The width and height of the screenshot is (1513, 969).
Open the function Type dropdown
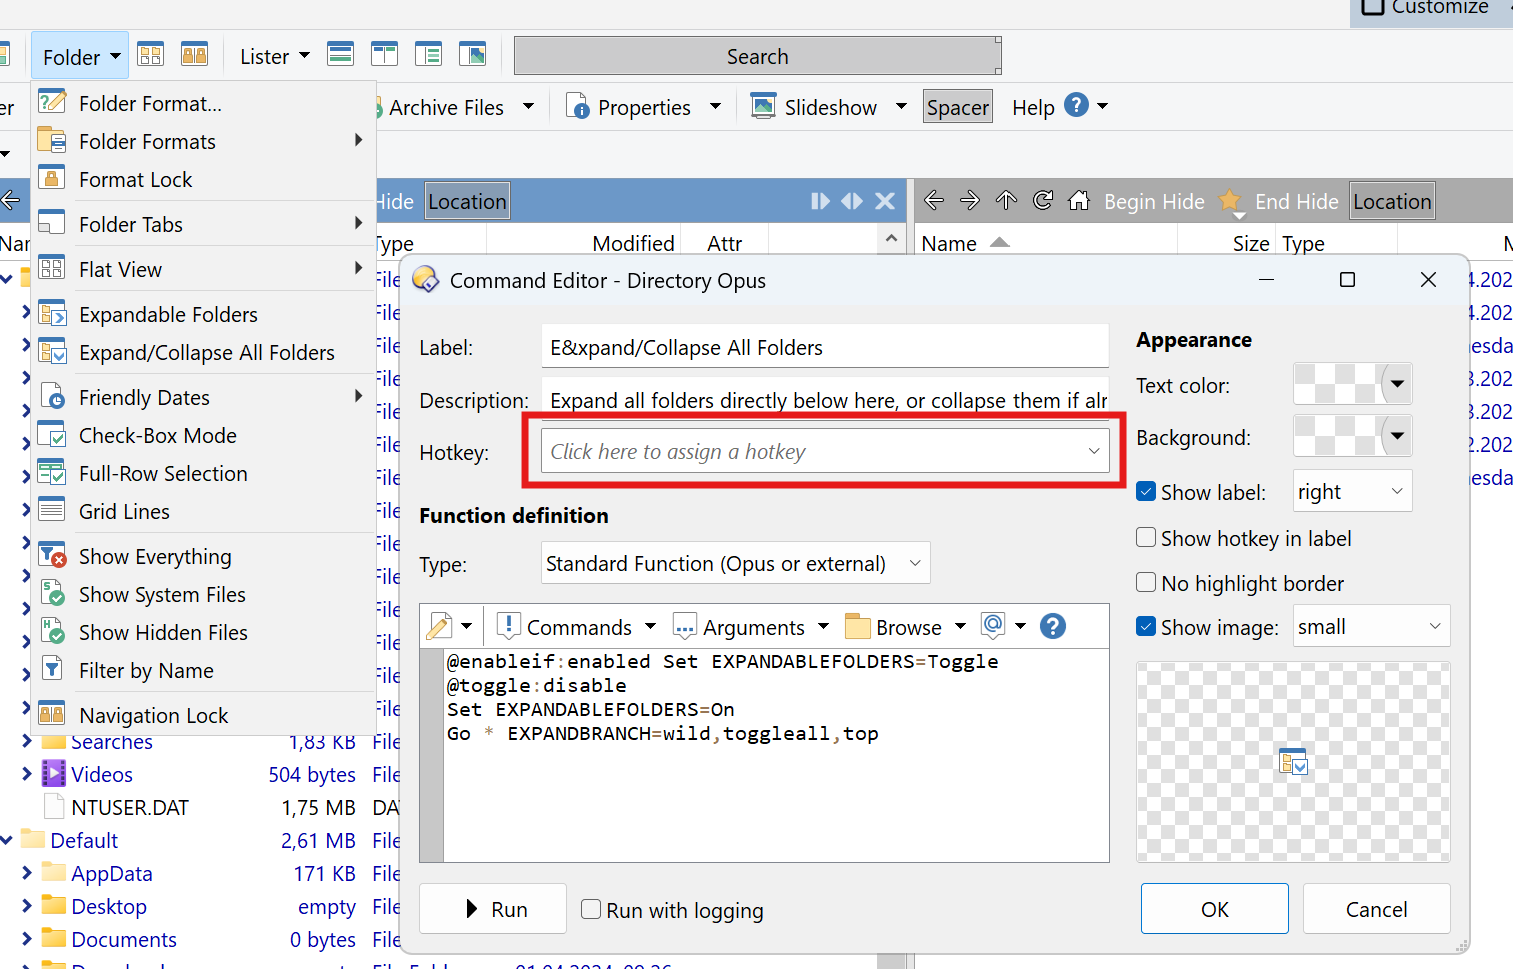(735, 563)
